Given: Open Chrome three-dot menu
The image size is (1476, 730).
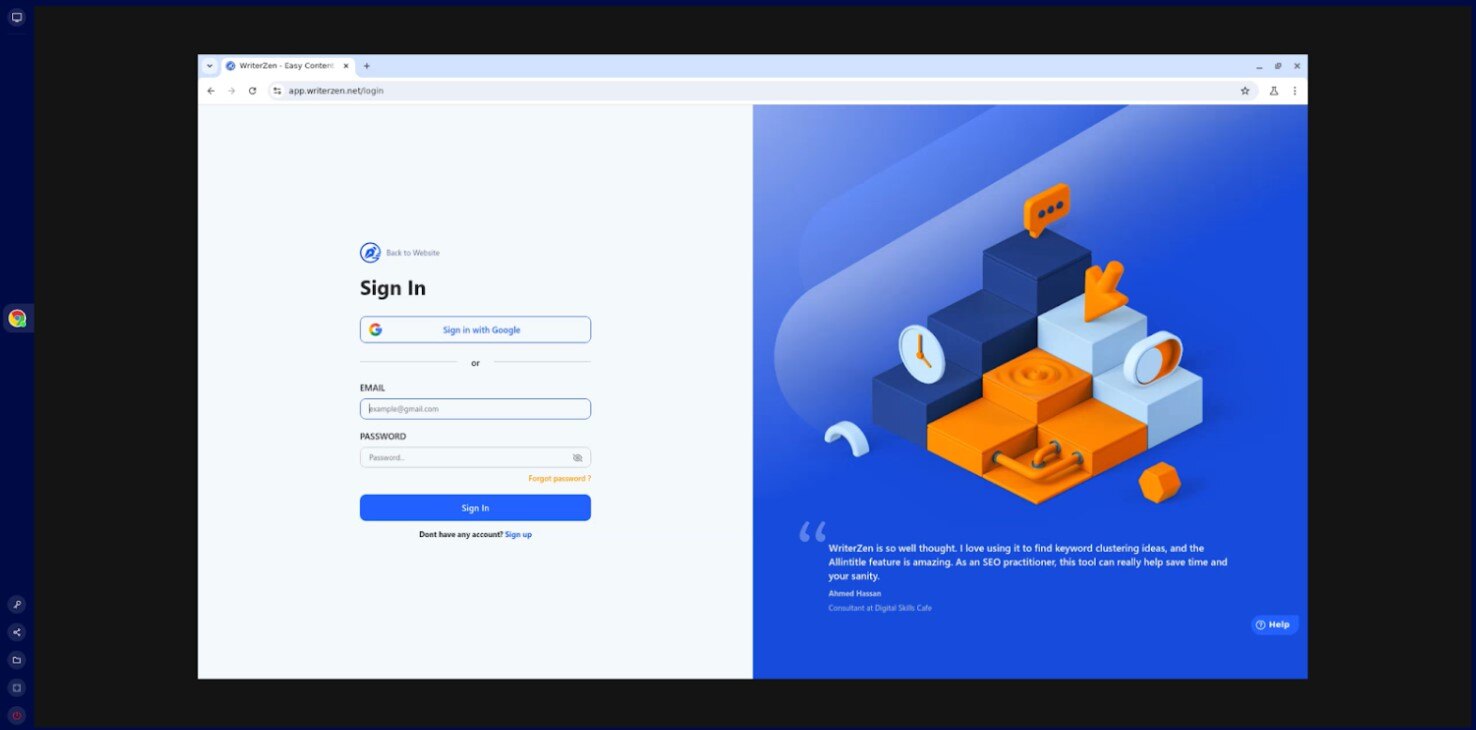Looking at the screenshot, I should coord(1295,91).
